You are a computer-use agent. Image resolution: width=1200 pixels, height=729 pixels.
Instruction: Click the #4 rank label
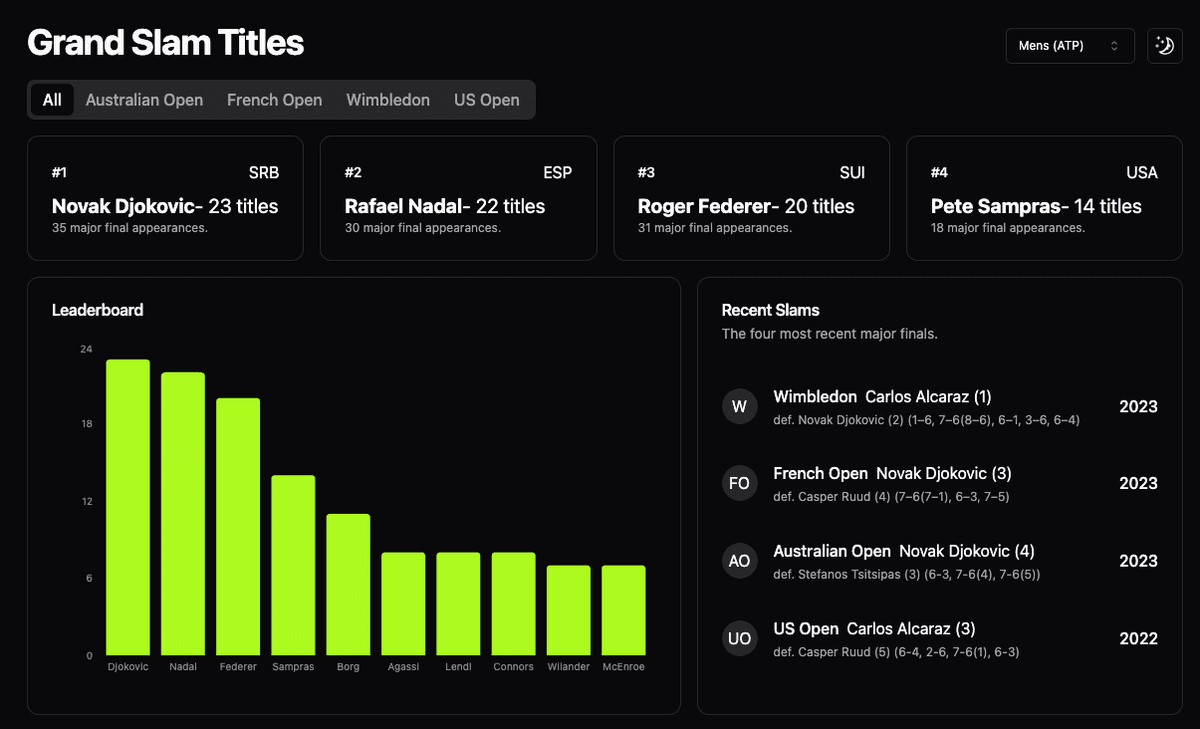tap(939, 173)
